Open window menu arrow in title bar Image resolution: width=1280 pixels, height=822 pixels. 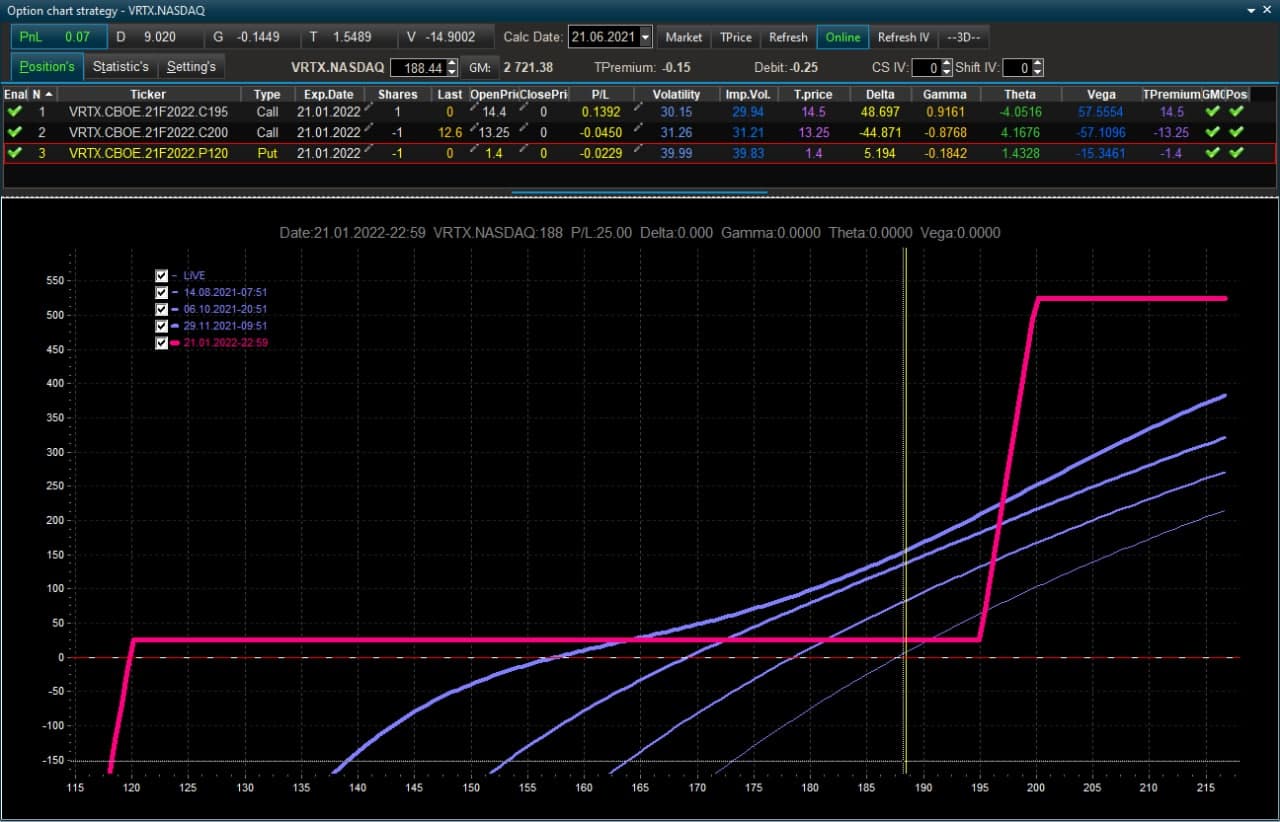click(x=1253, y=10)
